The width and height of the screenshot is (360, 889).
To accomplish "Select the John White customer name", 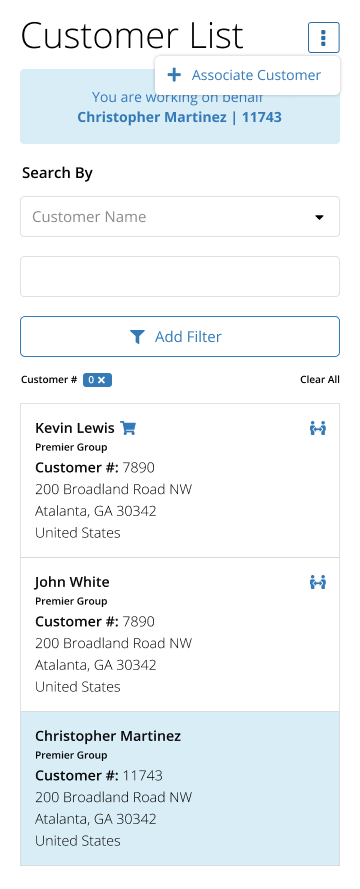I will point(72,582).
